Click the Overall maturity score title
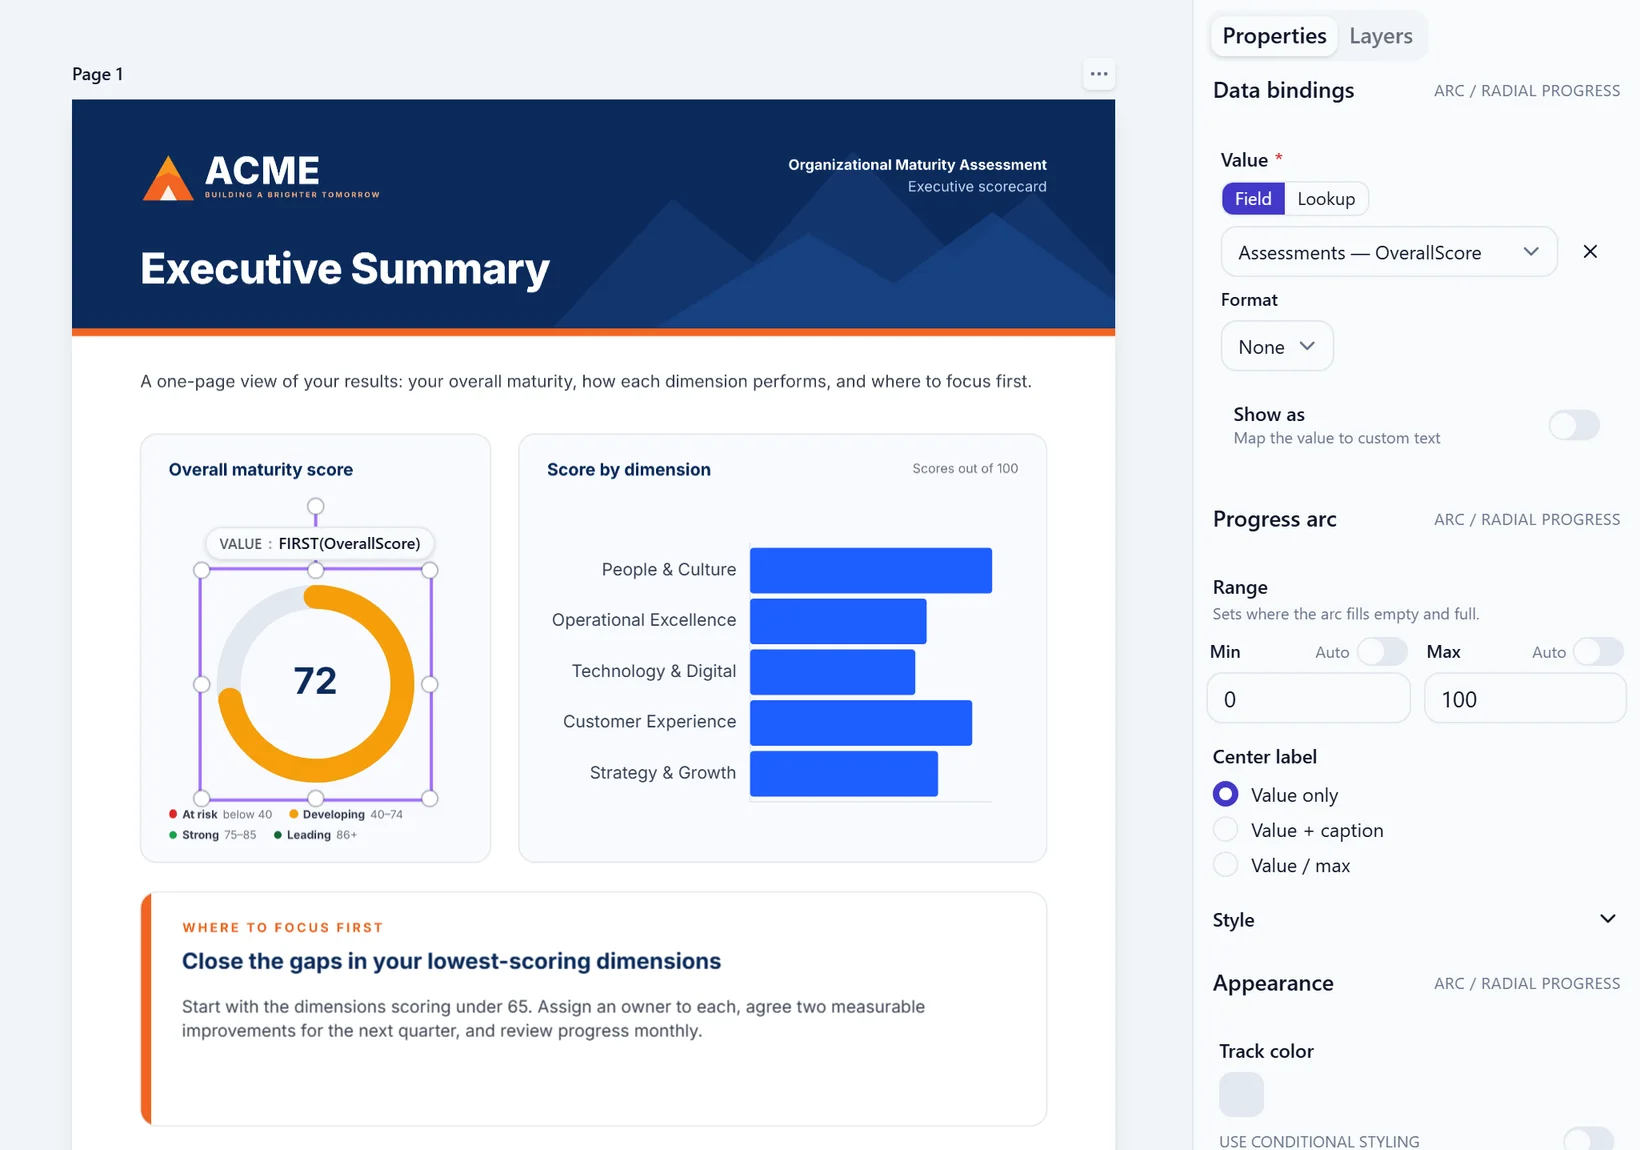Screen dimensions: 1640x1150 (261, 470)
